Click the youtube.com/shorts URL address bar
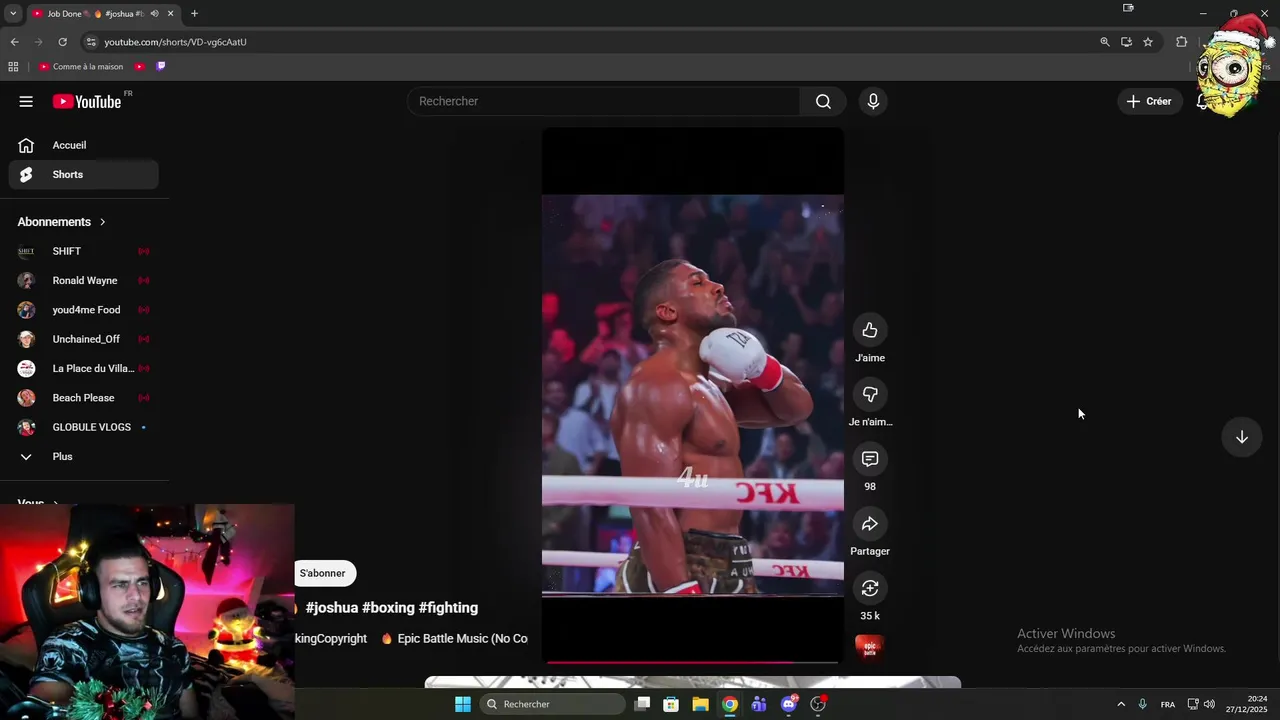 pyautogui.click(x=176, y=42)
